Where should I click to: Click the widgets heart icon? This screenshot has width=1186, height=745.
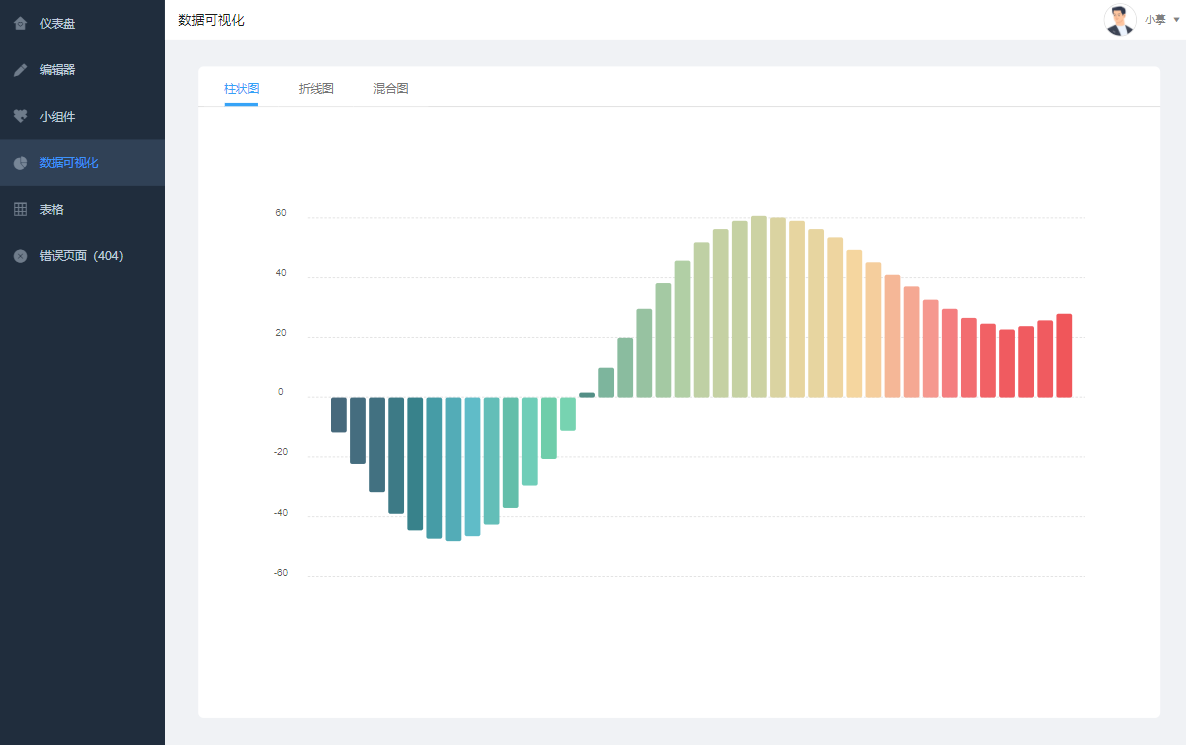(20, 116)
